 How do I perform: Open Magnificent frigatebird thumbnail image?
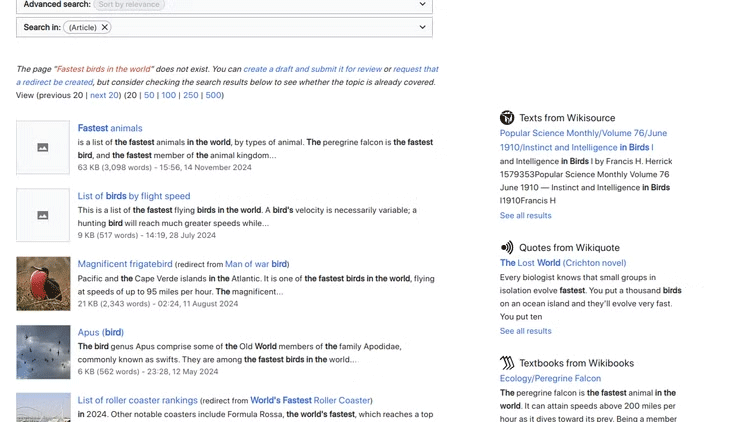[x=43, y=283]
